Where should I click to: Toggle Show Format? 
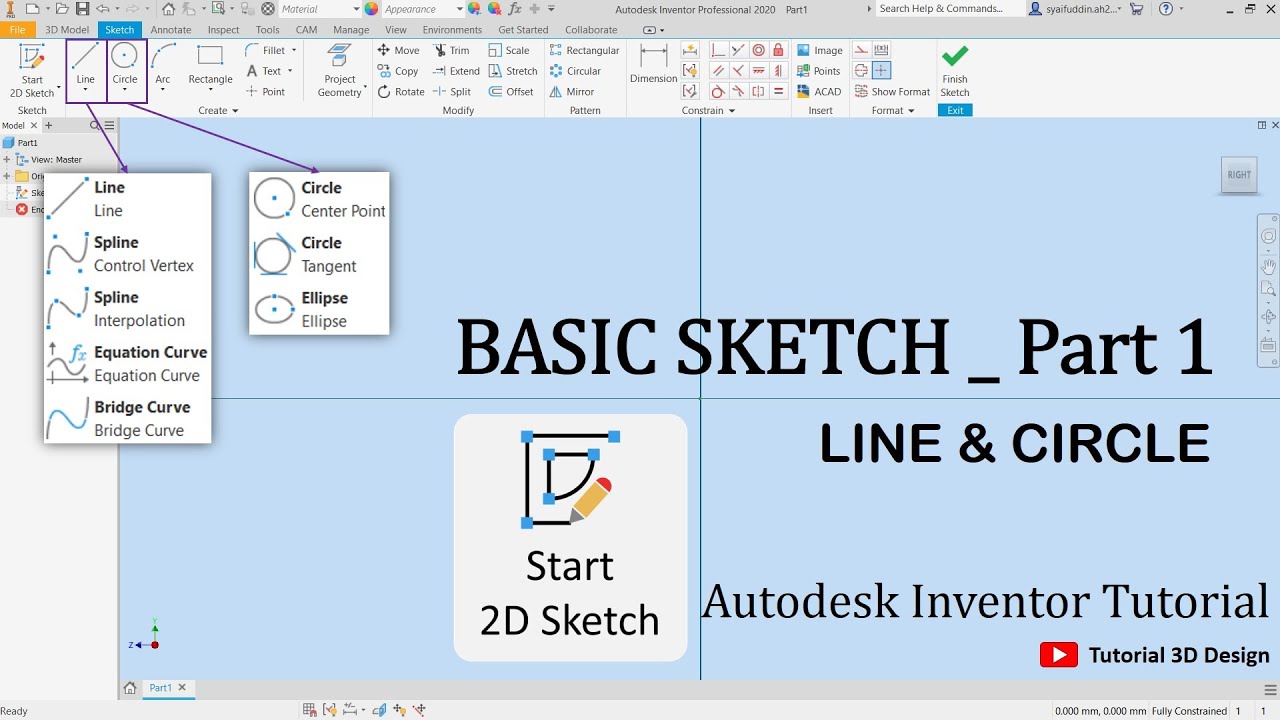892,92
